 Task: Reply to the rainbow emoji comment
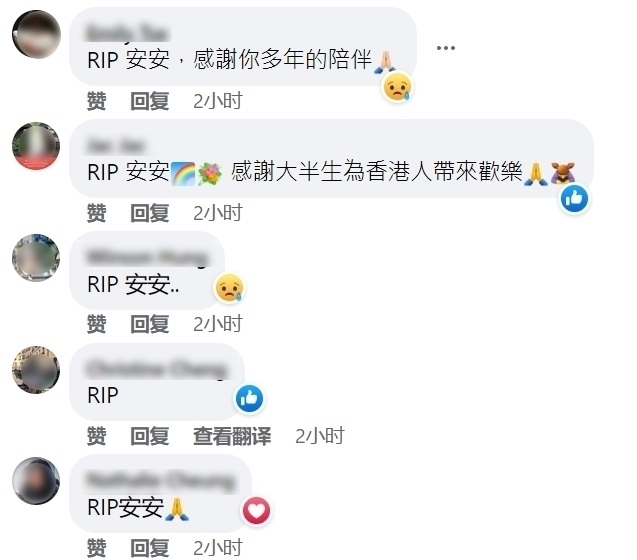(x=150, y=213)
